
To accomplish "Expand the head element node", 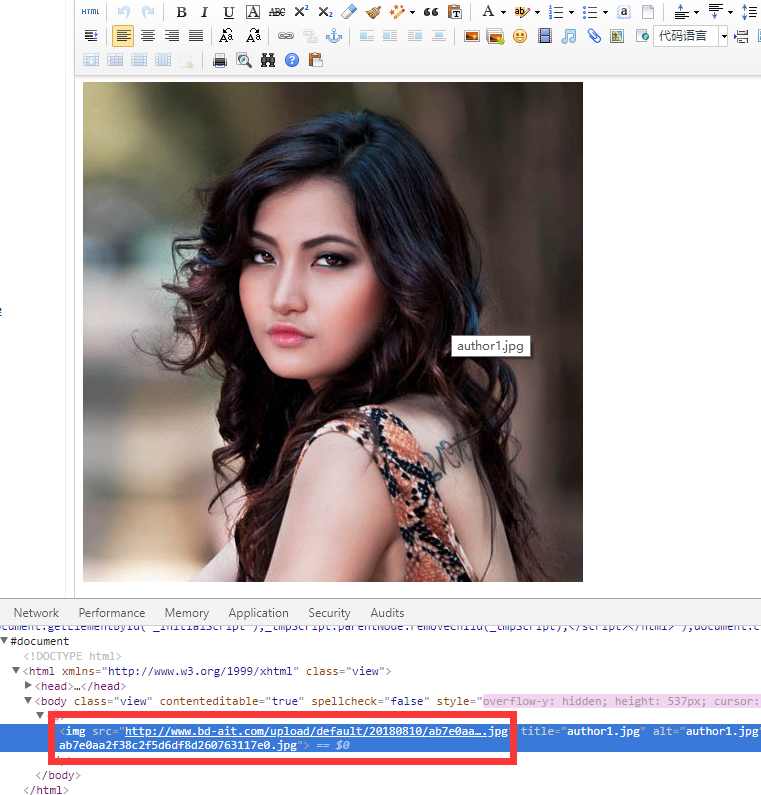I will [x=28, y=685].
